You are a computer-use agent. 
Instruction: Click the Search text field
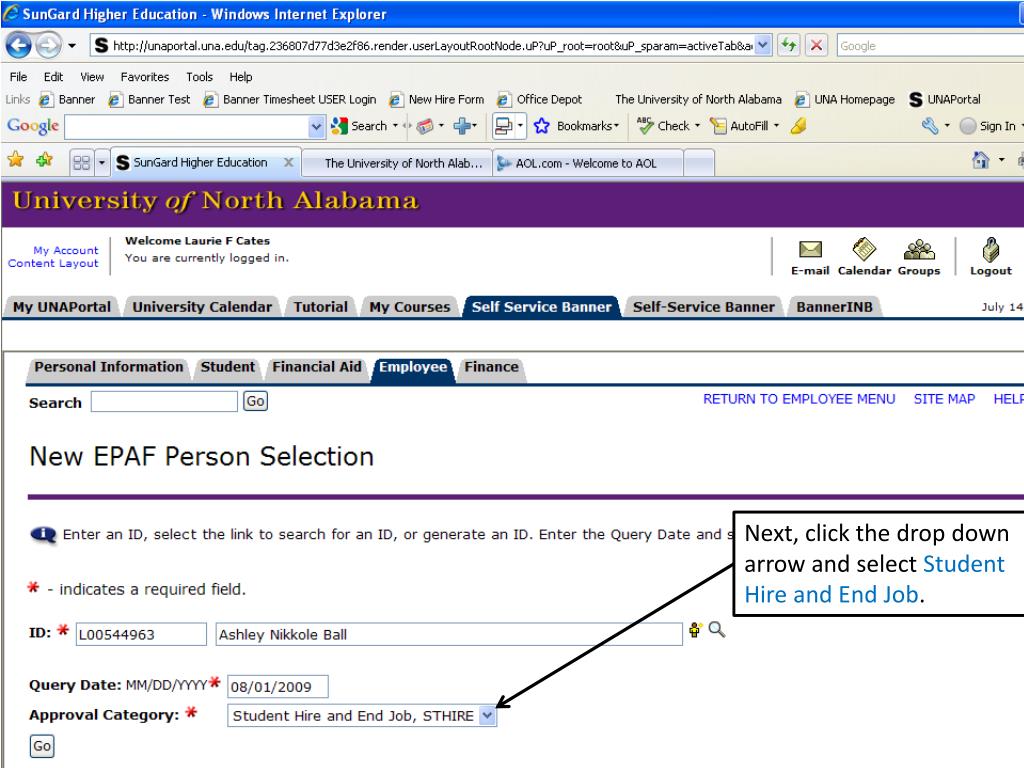tap(164, 401)
